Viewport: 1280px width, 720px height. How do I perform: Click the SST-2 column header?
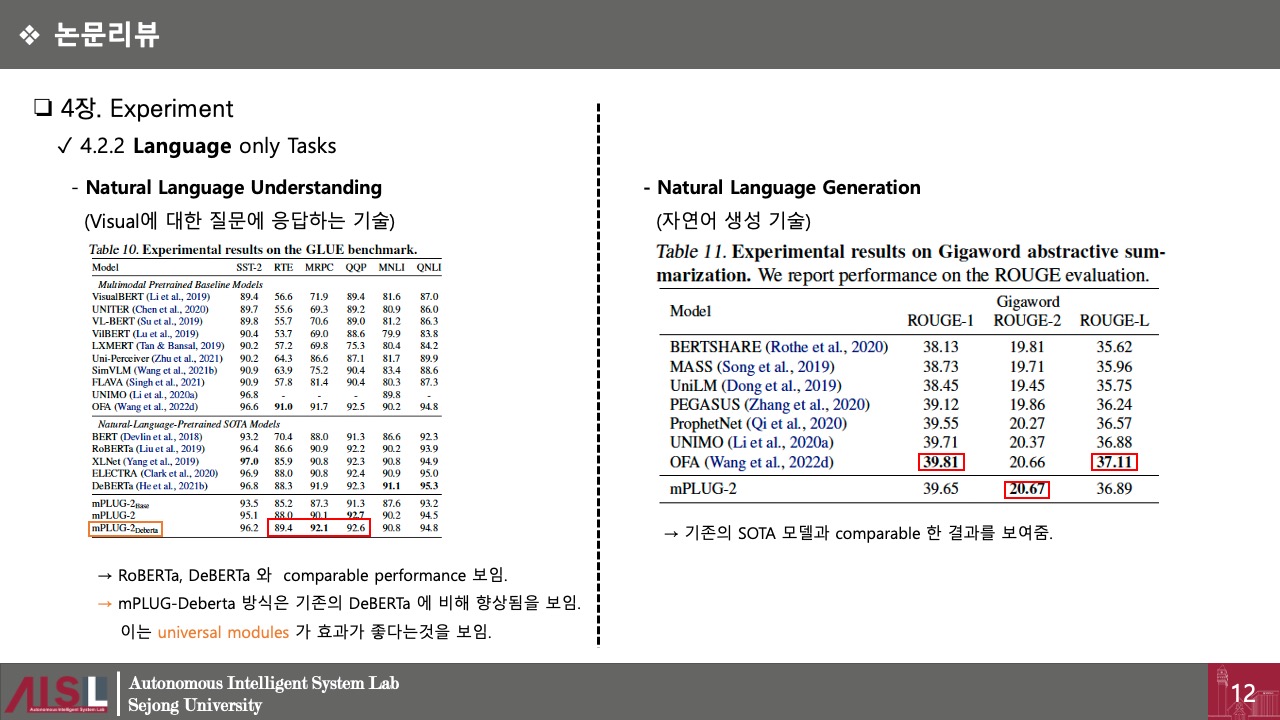tap(248, 268)
